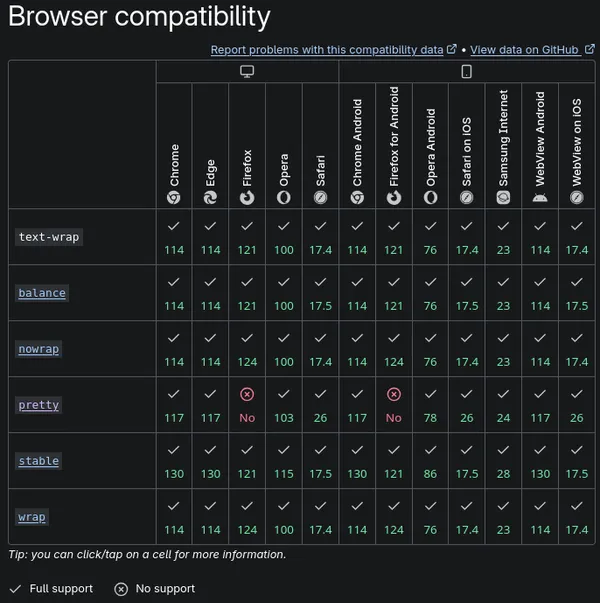The width and height of the screenshot is (600, 603).
Task: Click the Firefox for Android logo icon
Action: [394, 198]
